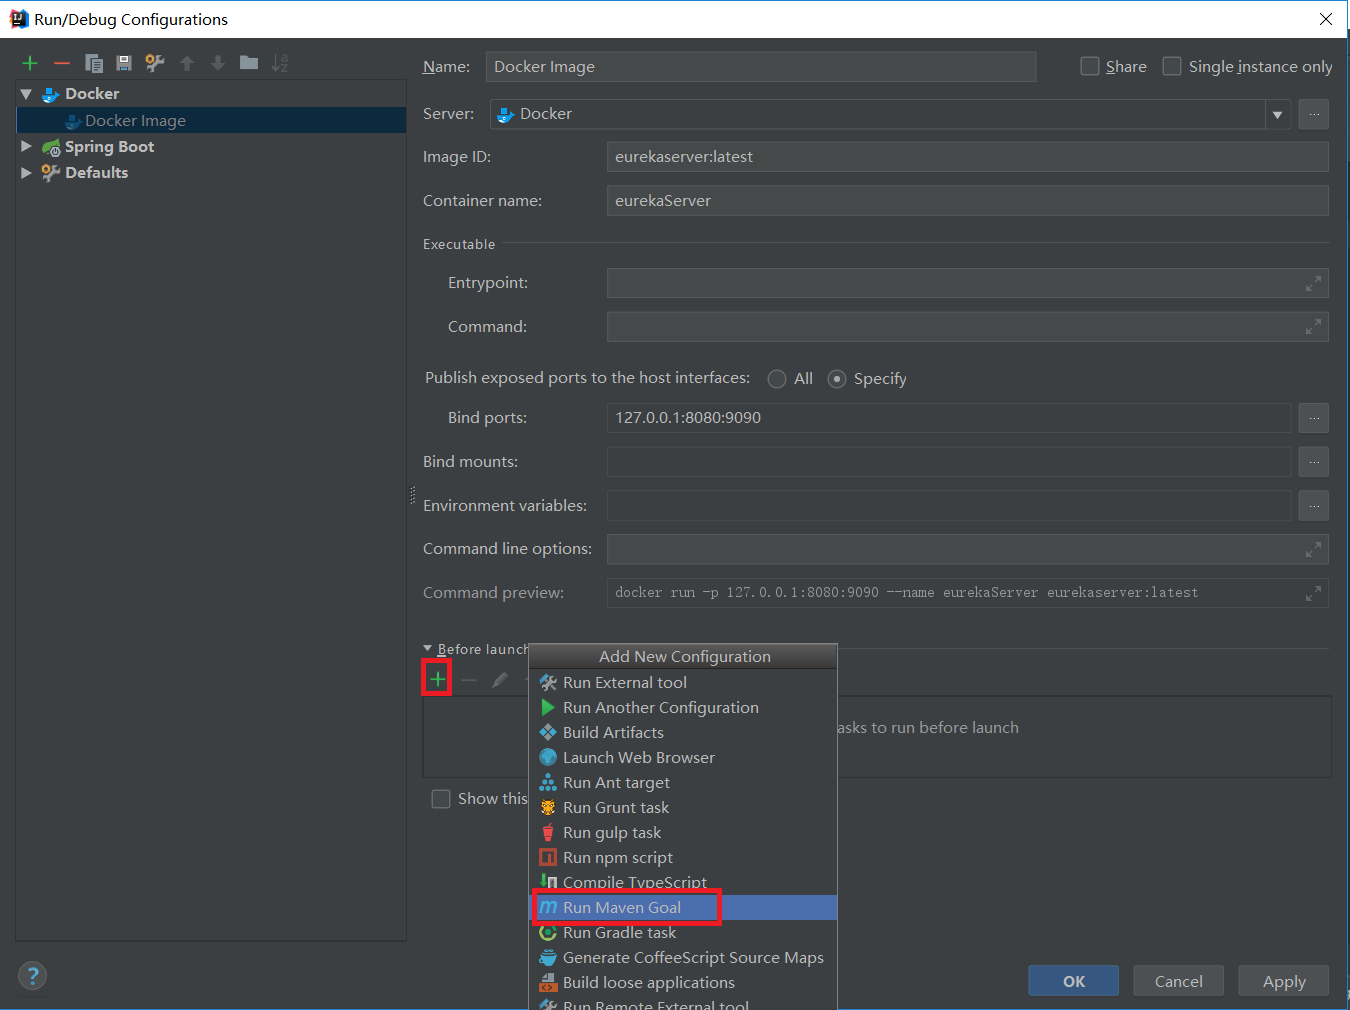Expand the Spring Boot tree node
The width and height of the screenshot is (1350, 1010).
[26, 146]
